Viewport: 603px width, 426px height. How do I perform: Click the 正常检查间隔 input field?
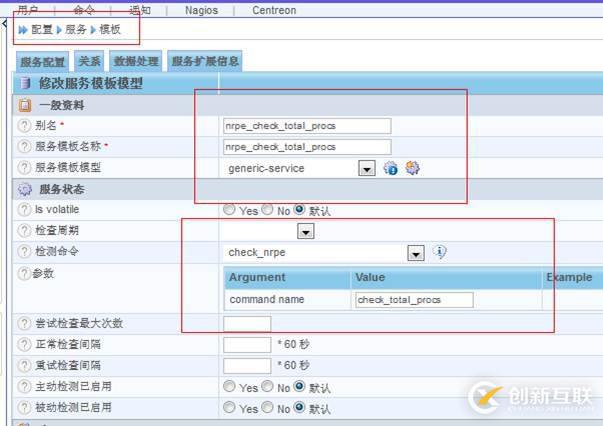click(247, 345)
